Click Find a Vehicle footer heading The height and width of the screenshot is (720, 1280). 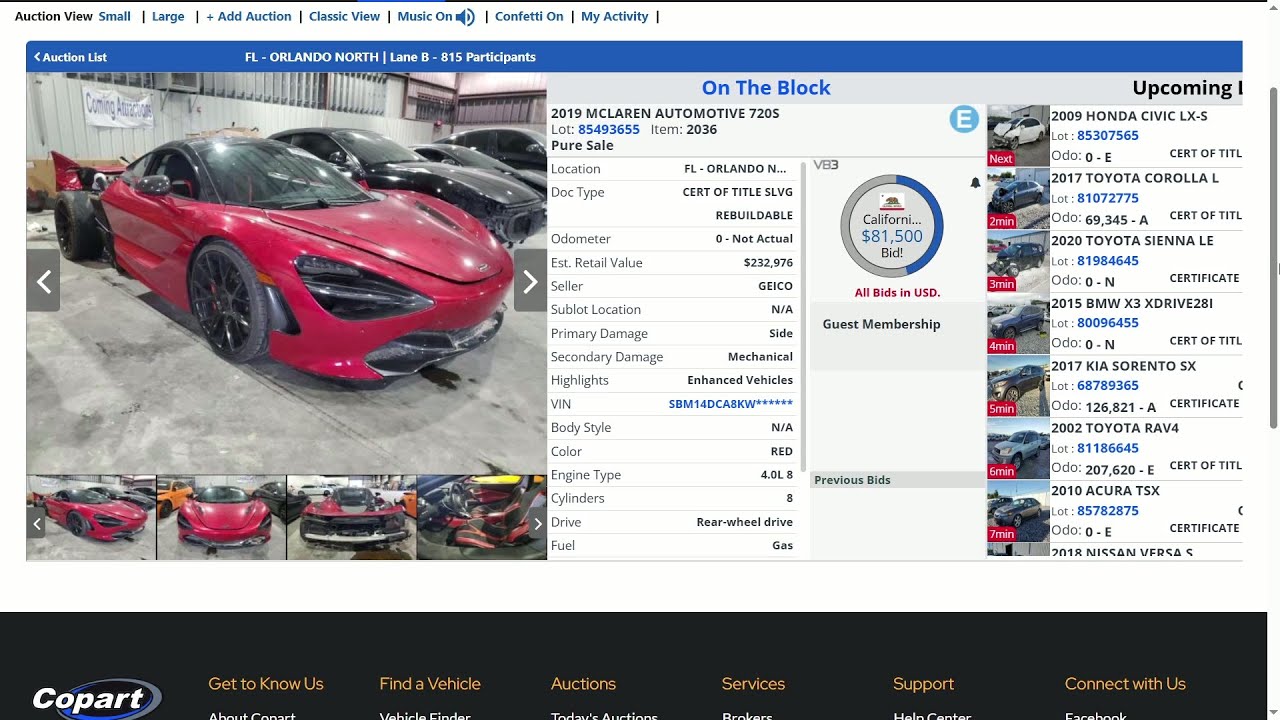tap(430, 684)
